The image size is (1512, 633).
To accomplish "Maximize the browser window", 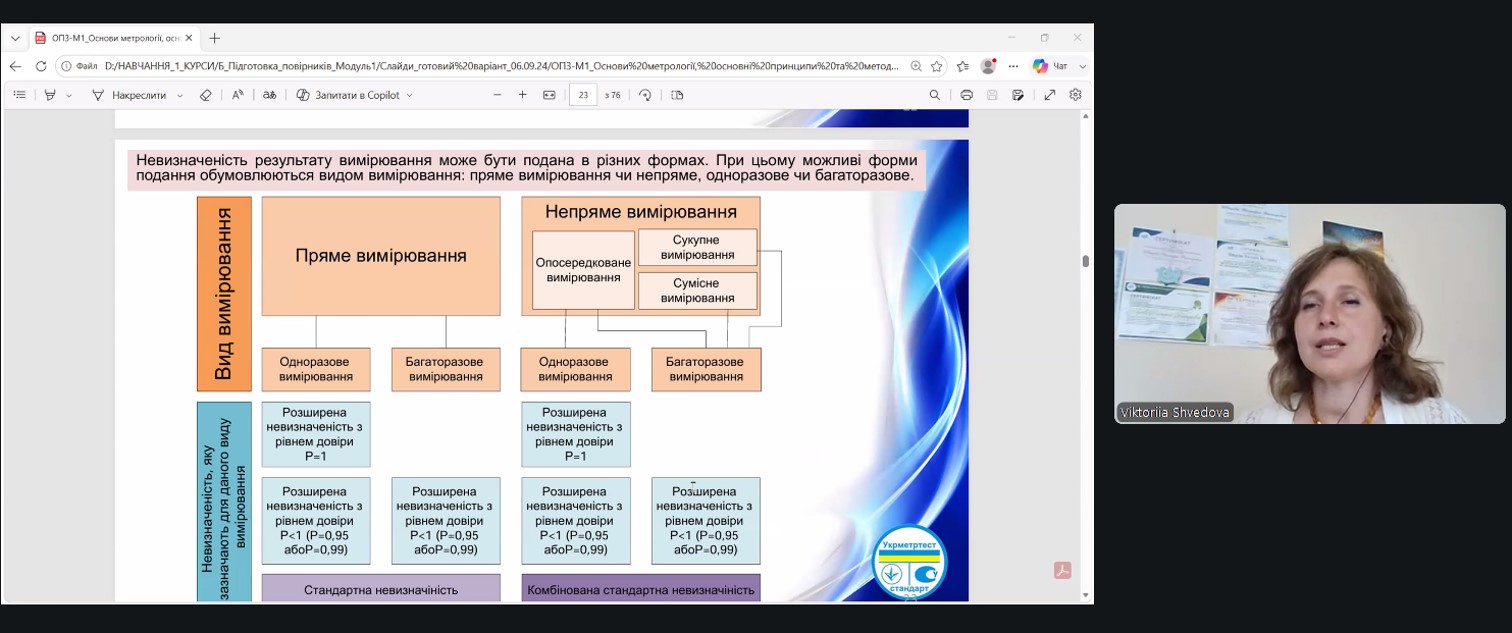I will tap(1044, 38).
